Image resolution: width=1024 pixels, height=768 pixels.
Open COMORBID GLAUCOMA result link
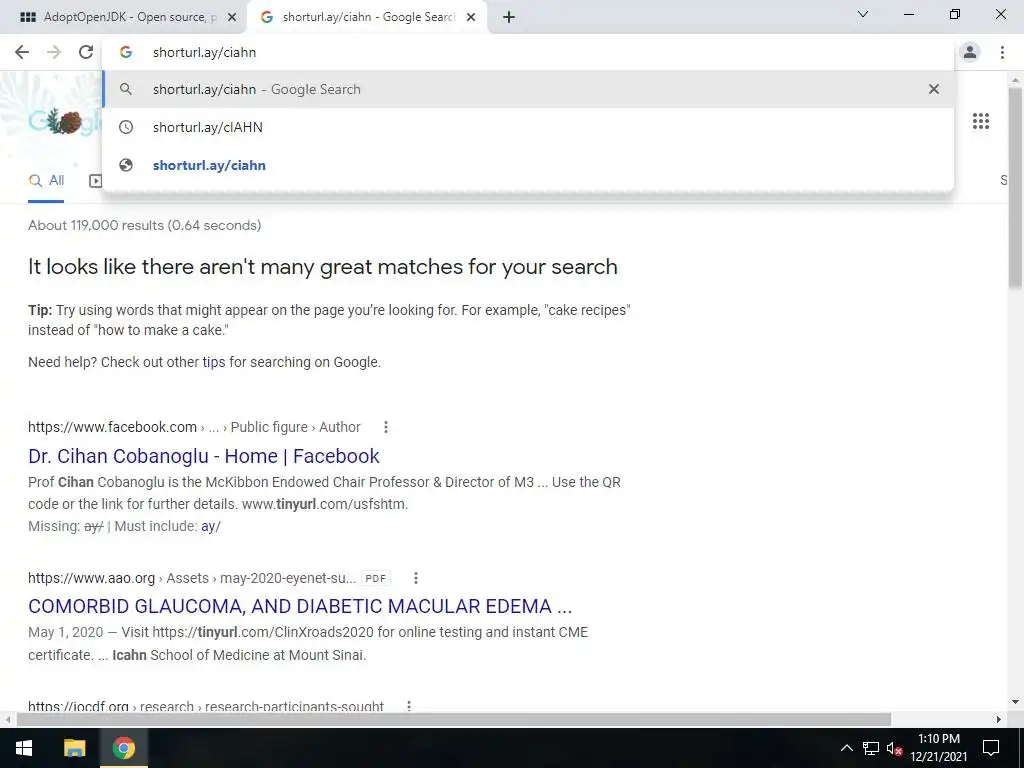click(x=300, y=606)
